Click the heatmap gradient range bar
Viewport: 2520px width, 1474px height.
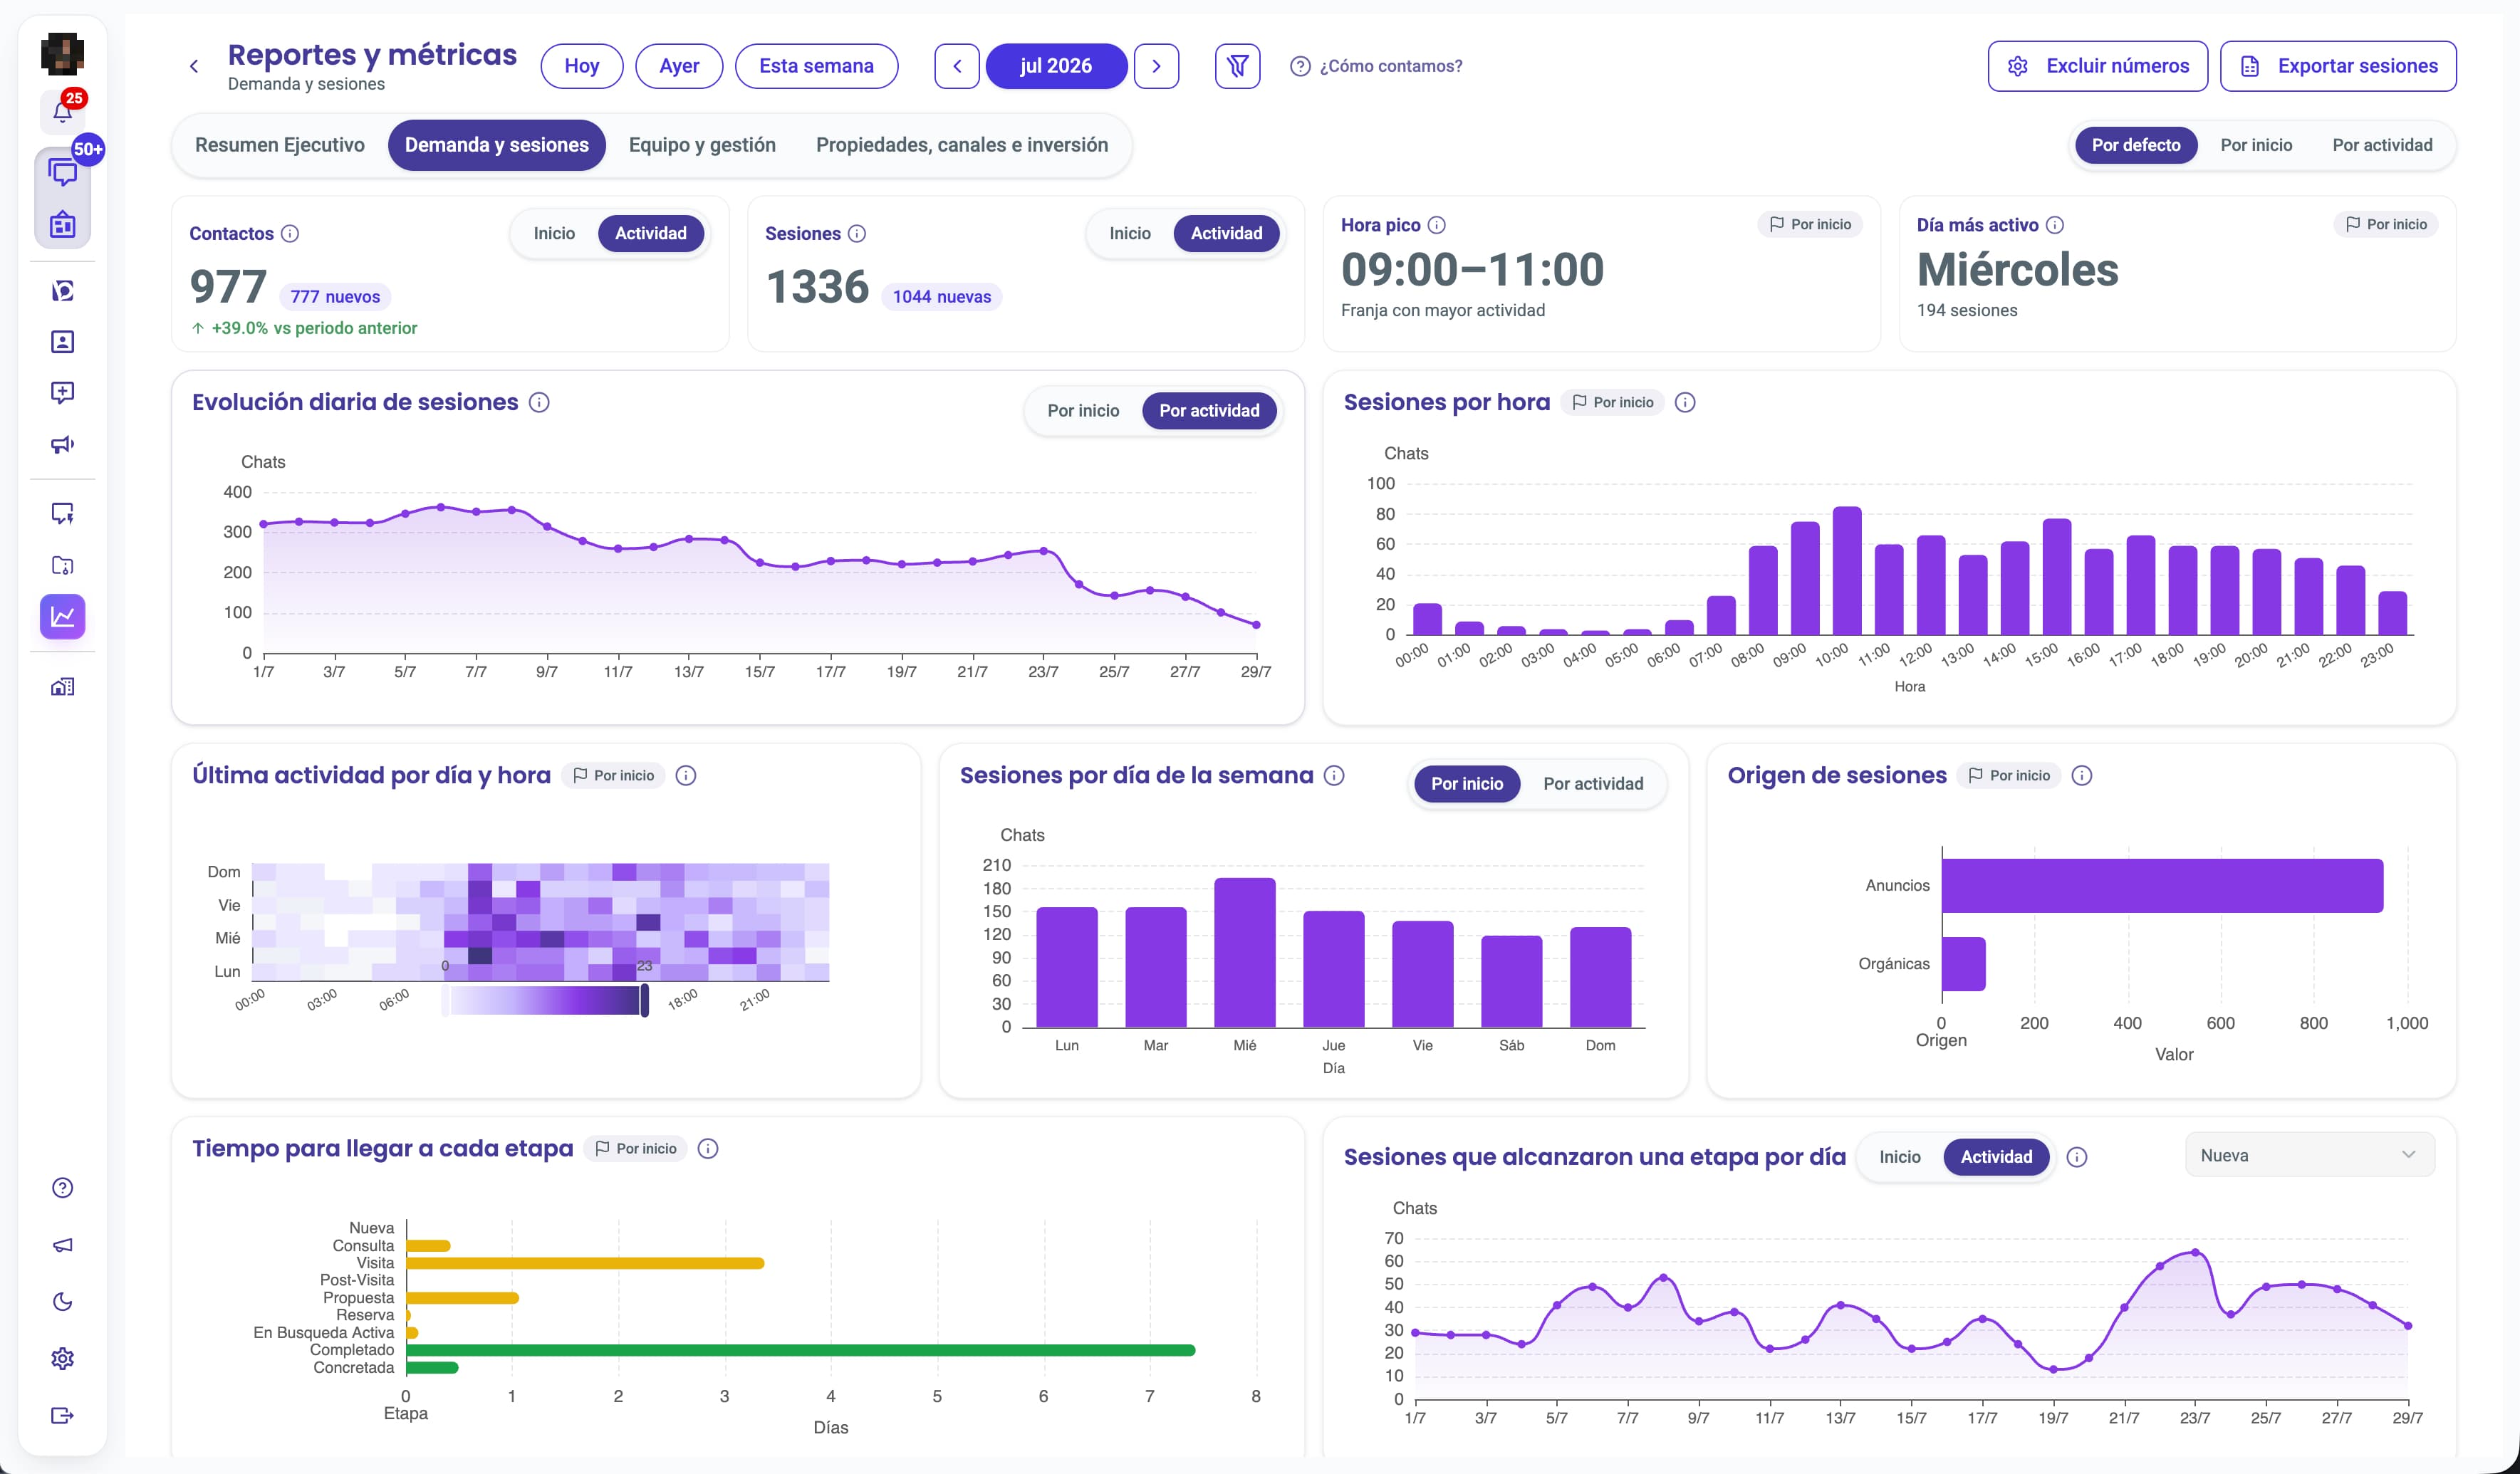click(x=545, y=1000)
